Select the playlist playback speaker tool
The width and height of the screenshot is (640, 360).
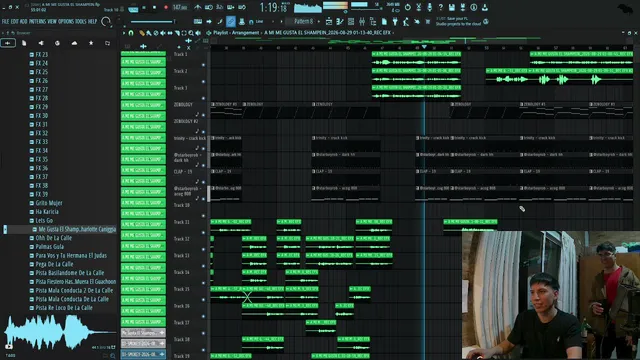198,33
